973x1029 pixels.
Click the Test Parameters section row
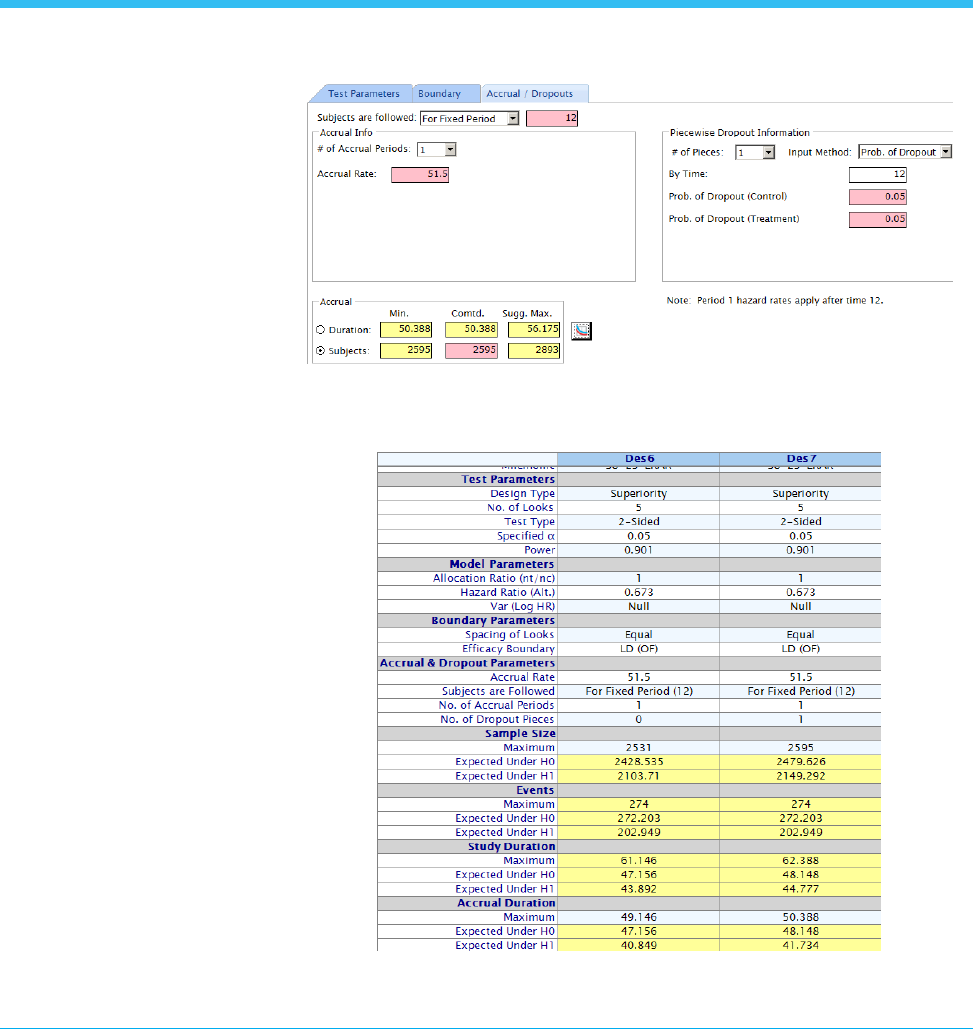[629, 480]
